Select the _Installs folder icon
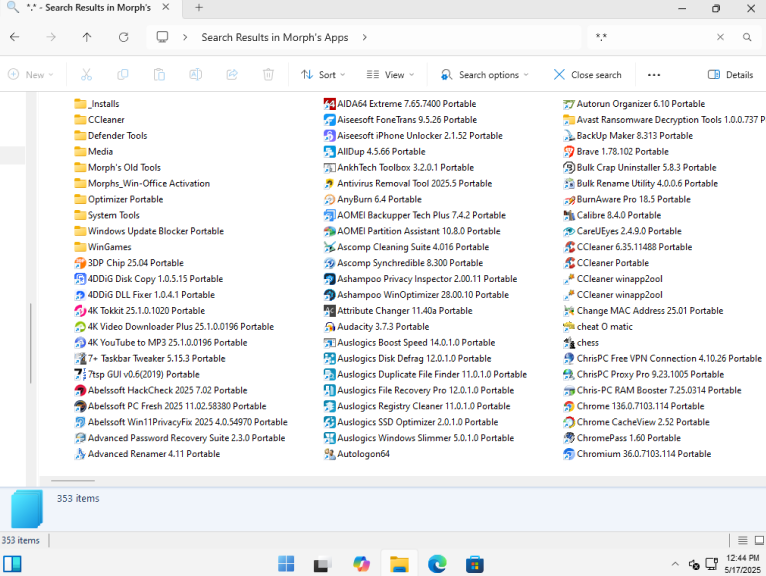This screenshot has height=576, width=766. (x=80, y=104)
